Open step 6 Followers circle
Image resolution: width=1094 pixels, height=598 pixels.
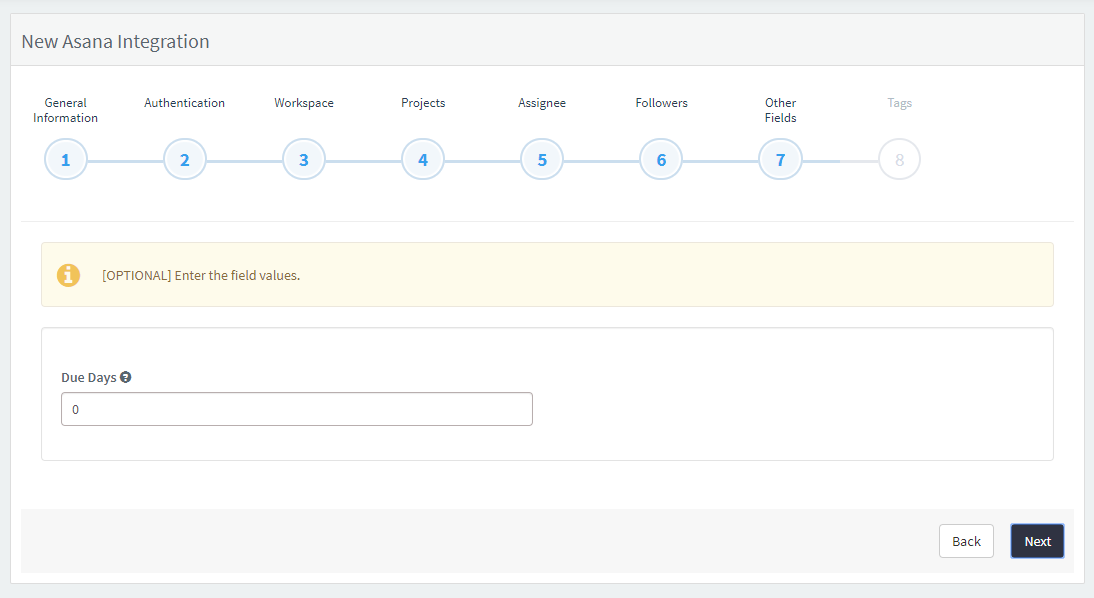[x=661, y=160]
